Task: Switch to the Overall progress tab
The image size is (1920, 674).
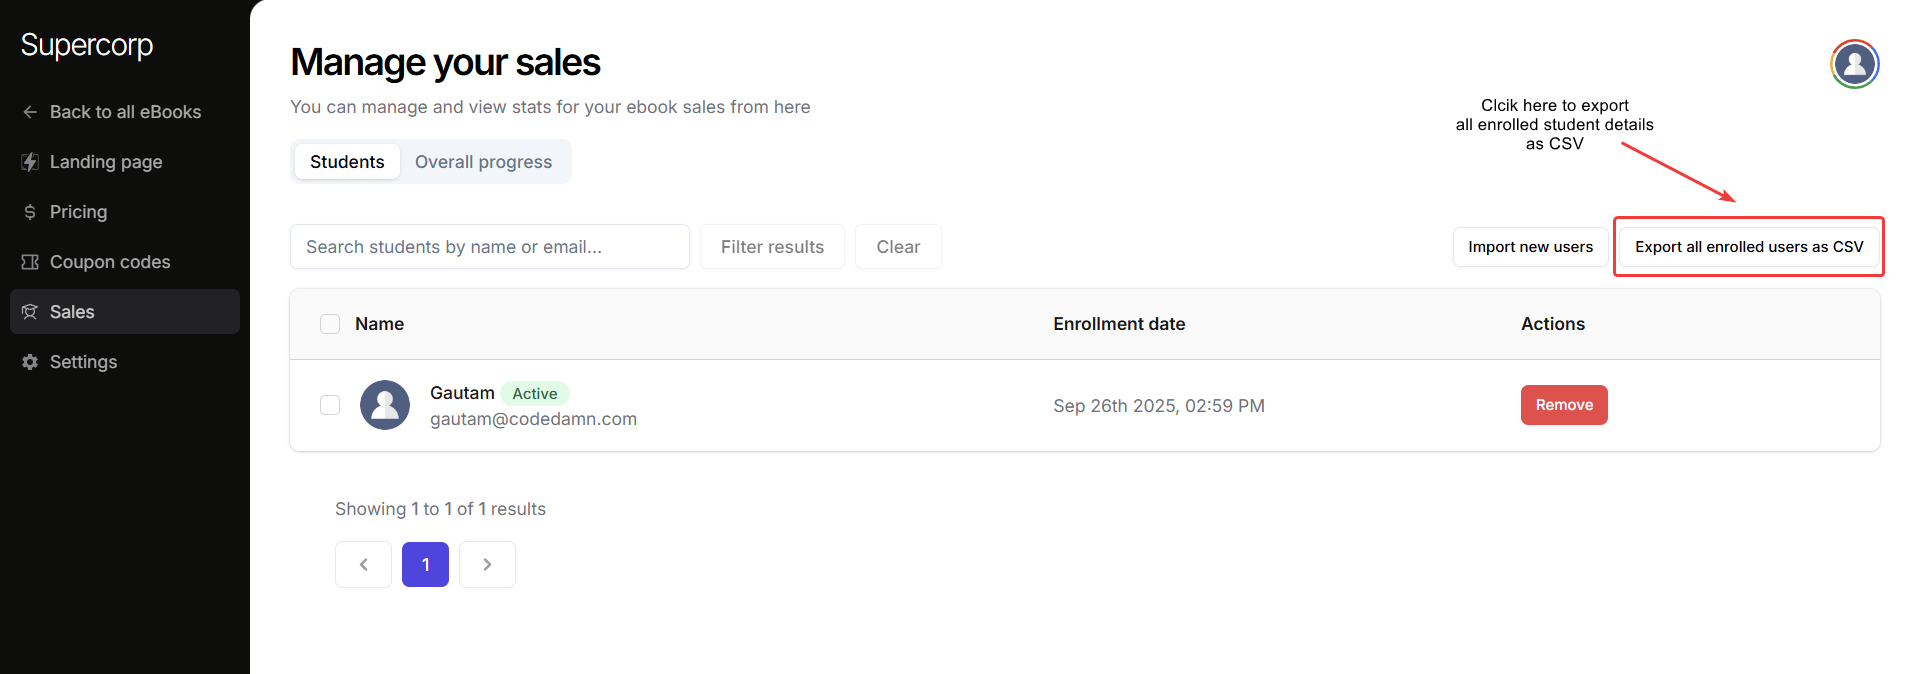Action: click(483, 162)
